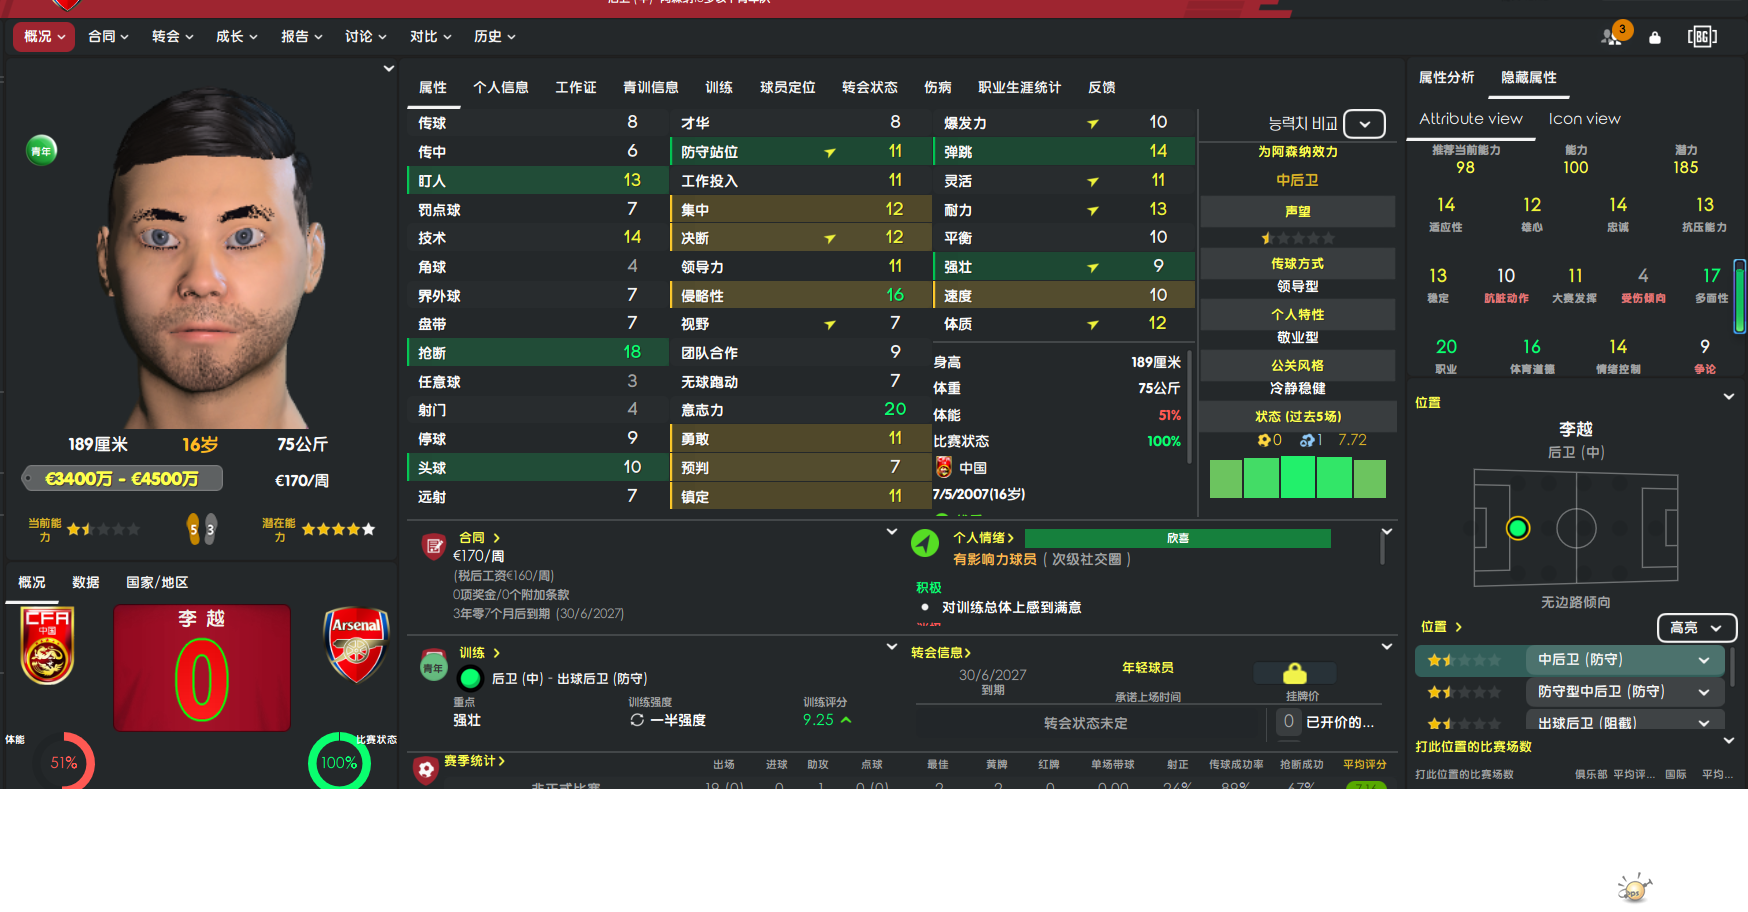The image size is (1748, 912).
Task: Click the BG logo icon at top right
Action: (1701, 37)
